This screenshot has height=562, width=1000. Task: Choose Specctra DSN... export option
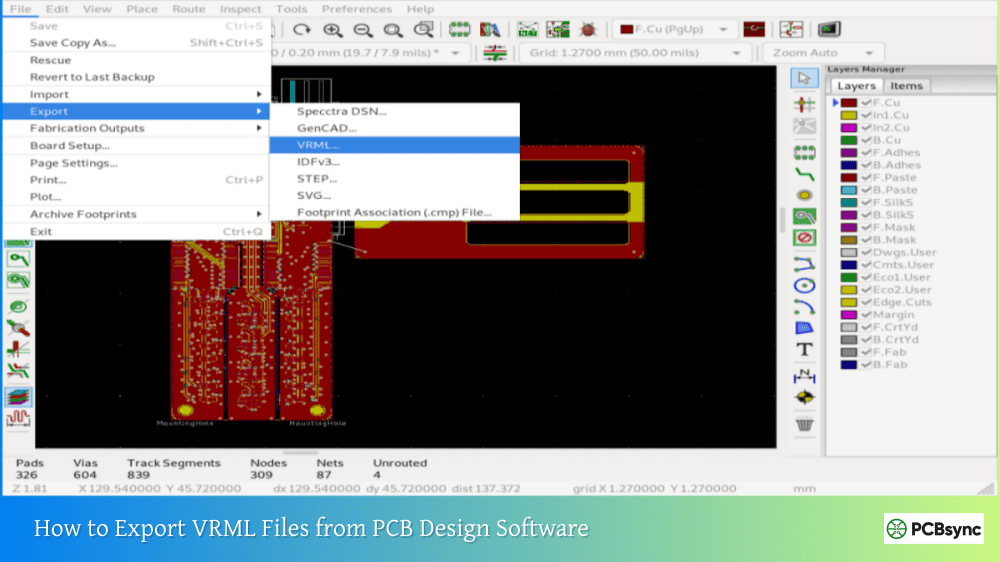coord(395,111)
